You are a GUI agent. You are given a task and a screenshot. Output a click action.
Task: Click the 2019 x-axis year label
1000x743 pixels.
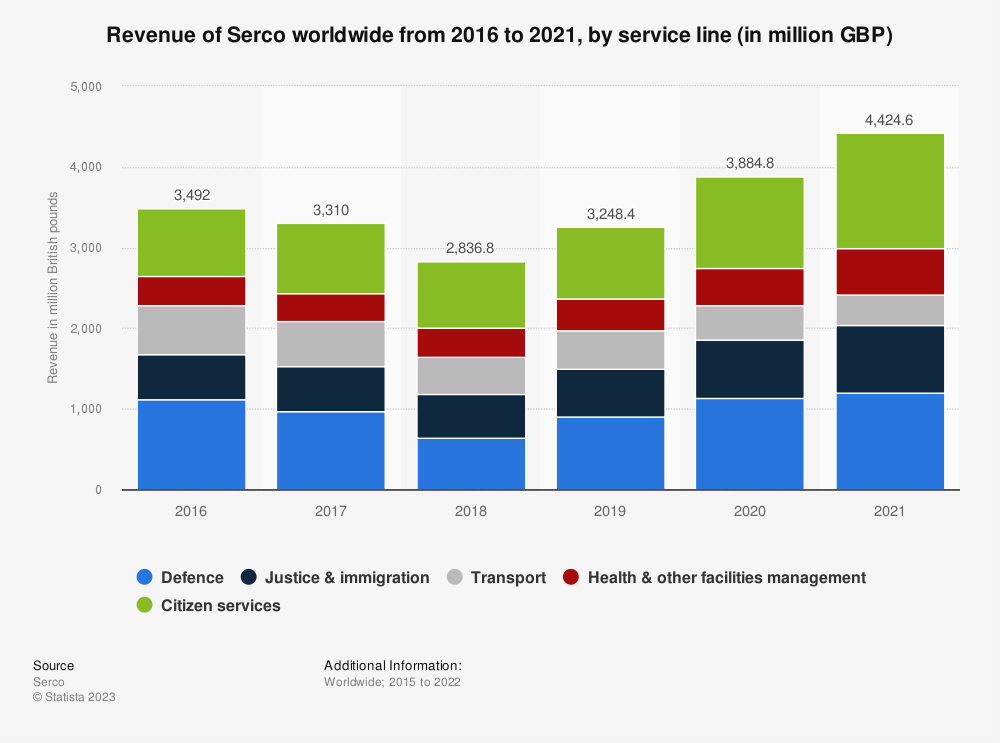coord(610,511)
